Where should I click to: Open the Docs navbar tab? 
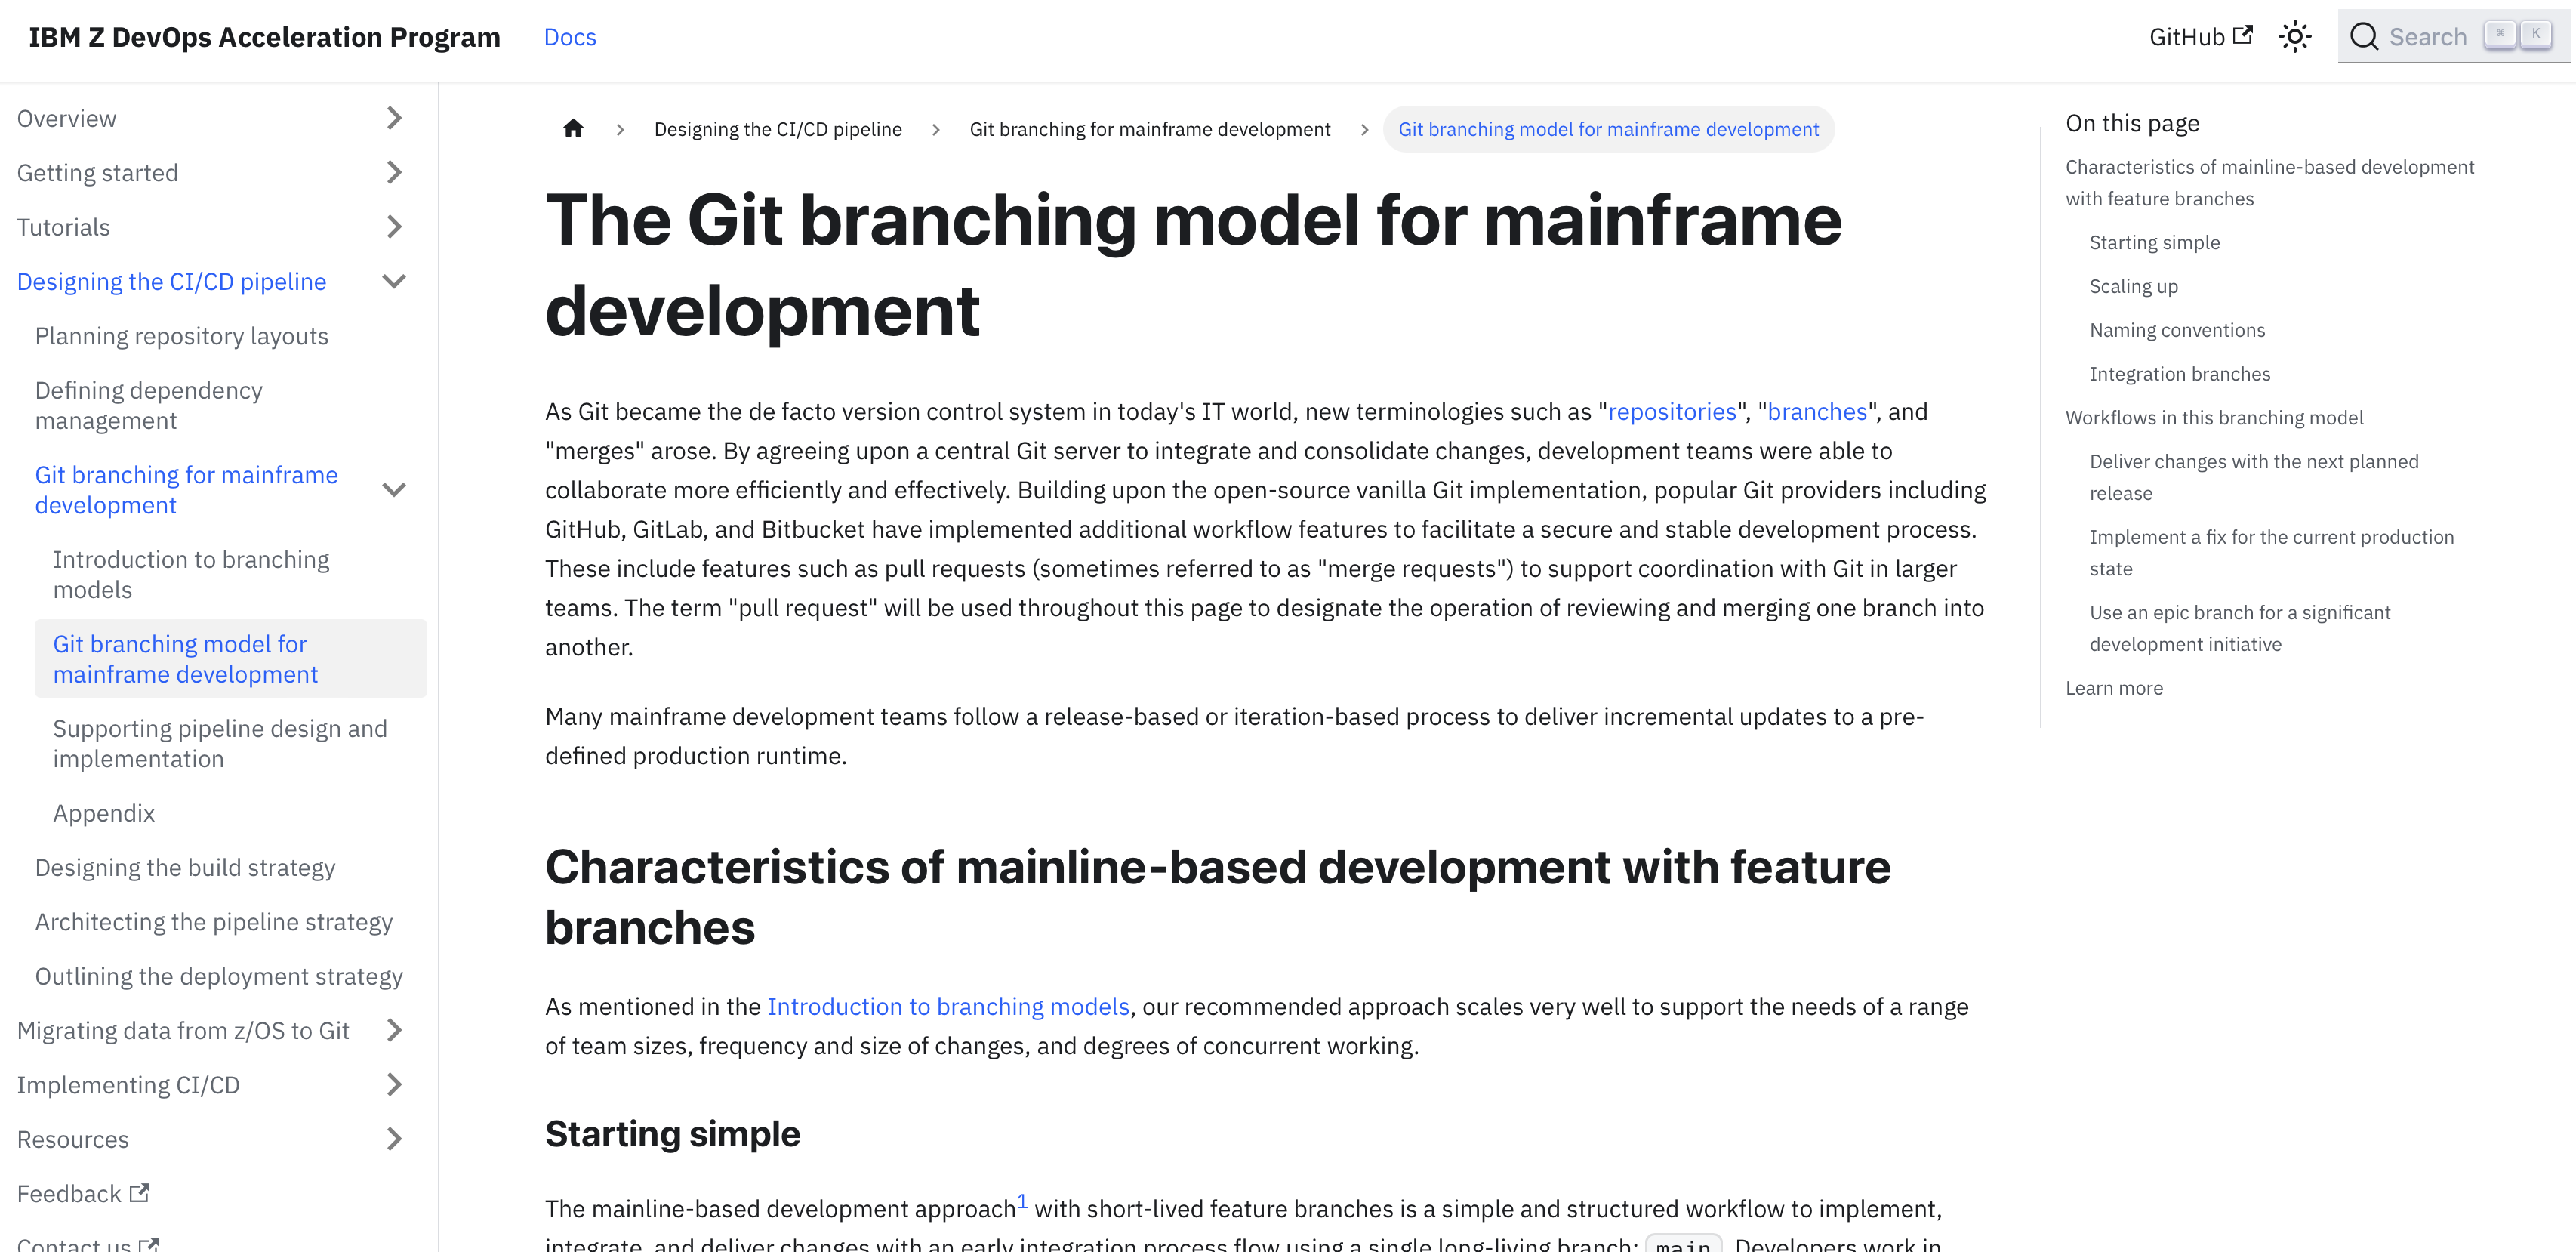pyautogui.click(x=570, y=37)
